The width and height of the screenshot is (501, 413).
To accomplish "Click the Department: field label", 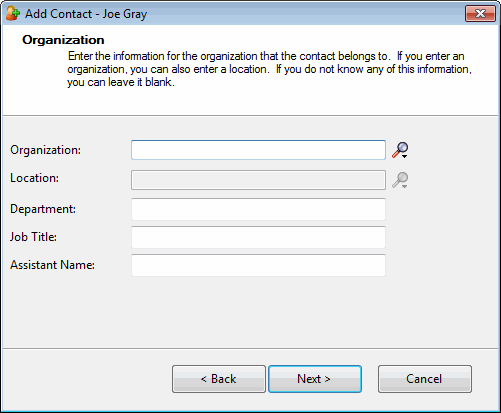I will 43,209.
